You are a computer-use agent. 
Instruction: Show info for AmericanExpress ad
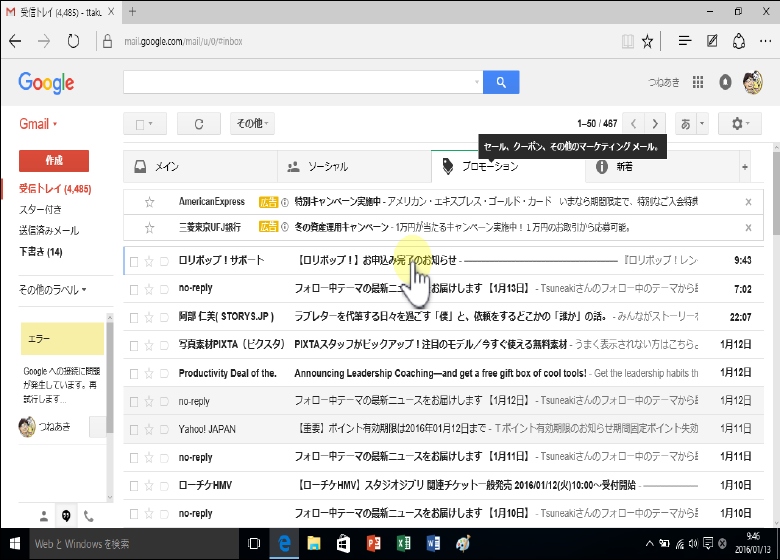pyautogui.click(x=285, y=202)
